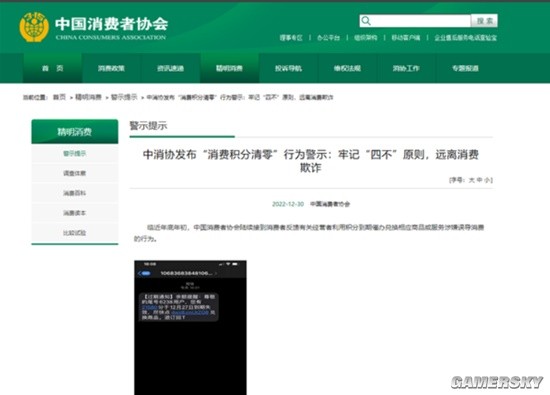Open 消费政策 navigation menu item

(x=111, y=68)
